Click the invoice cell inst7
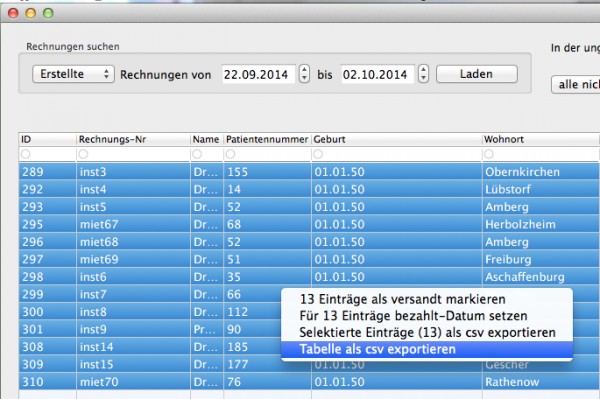Screen dimensions: 600x399 (x=133, y=294)
